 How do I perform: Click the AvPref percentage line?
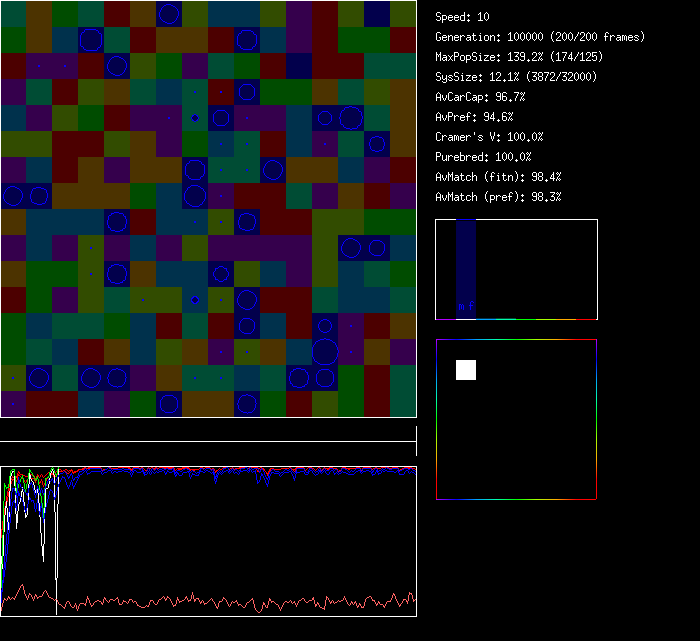[x=474, y=117]
